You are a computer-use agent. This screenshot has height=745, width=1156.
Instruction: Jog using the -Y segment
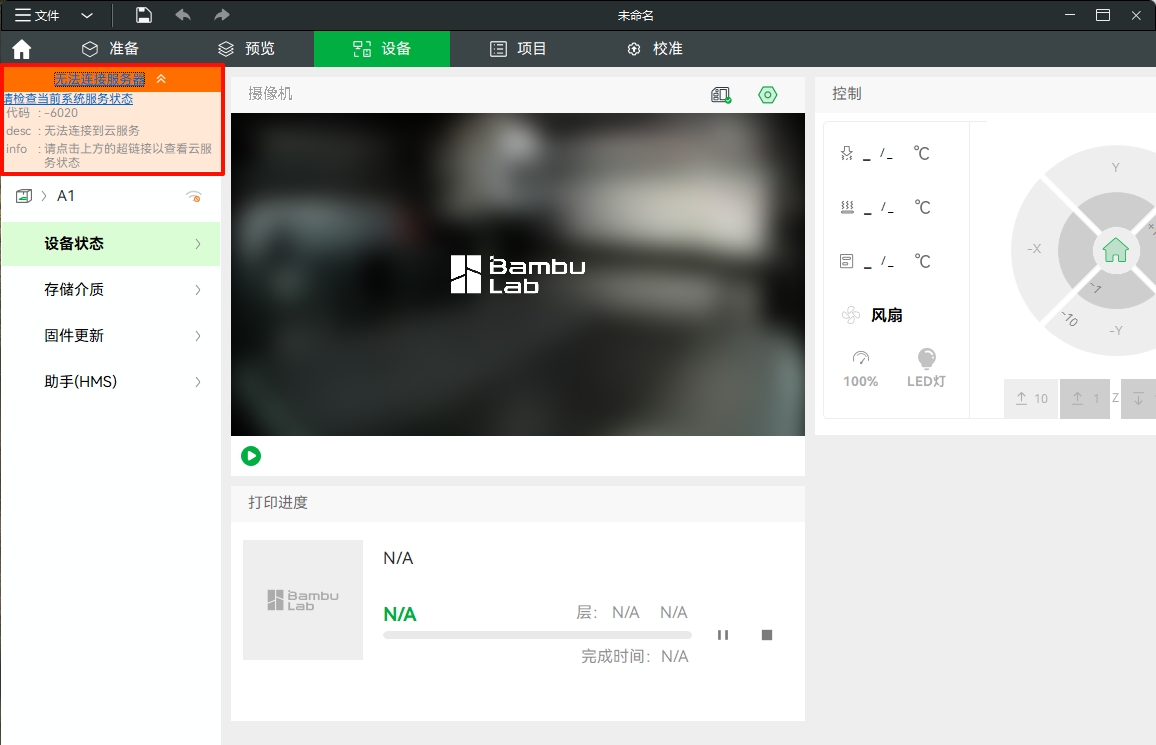pos(1116,330)
